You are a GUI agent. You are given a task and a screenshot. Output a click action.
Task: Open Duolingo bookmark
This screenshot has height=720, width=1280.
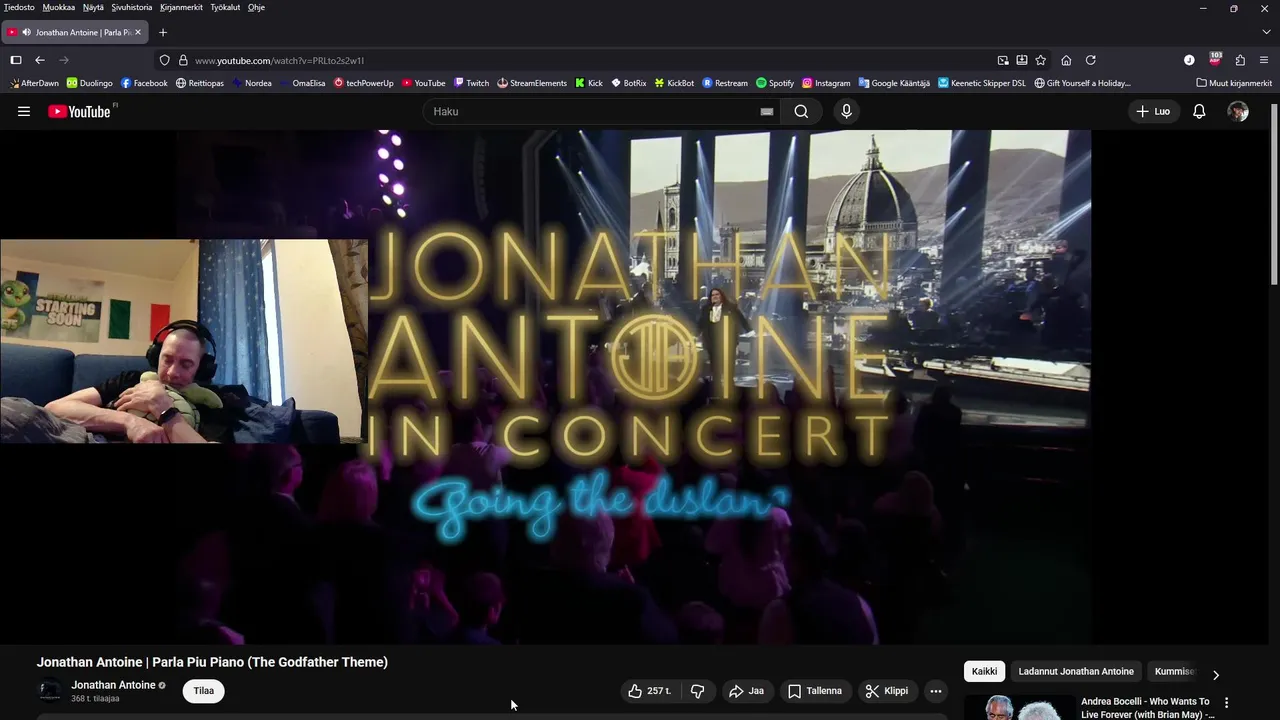[89, 83]
